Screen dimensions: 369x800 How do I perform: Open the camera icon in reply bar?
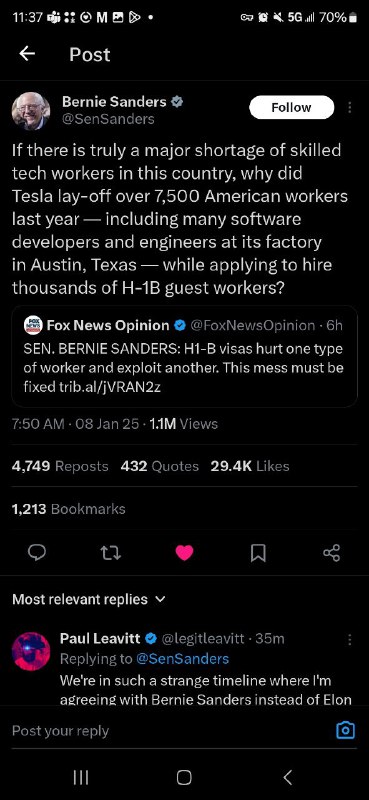(346, 731)
